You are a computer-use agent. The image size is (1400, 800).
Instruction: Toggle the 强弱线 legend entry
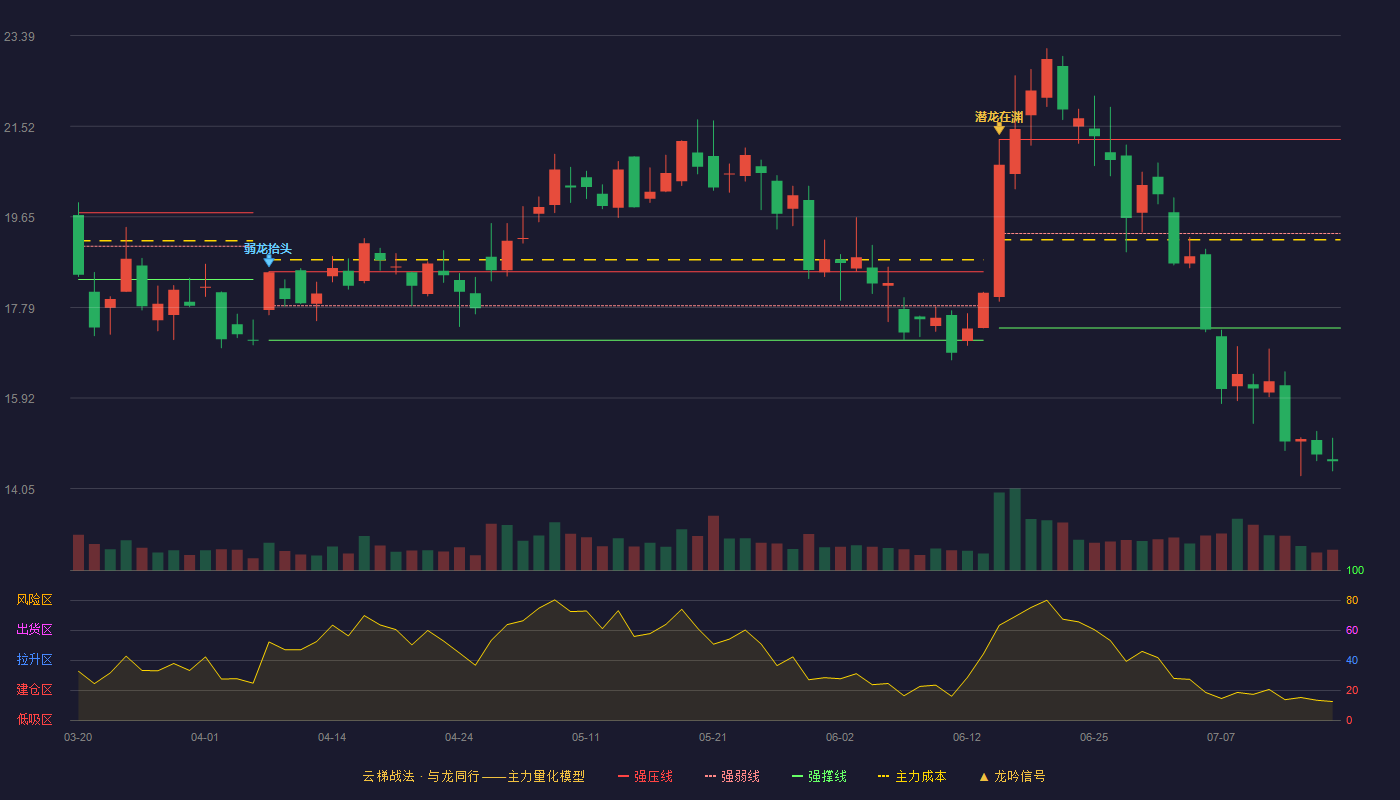tap(732, 776)
